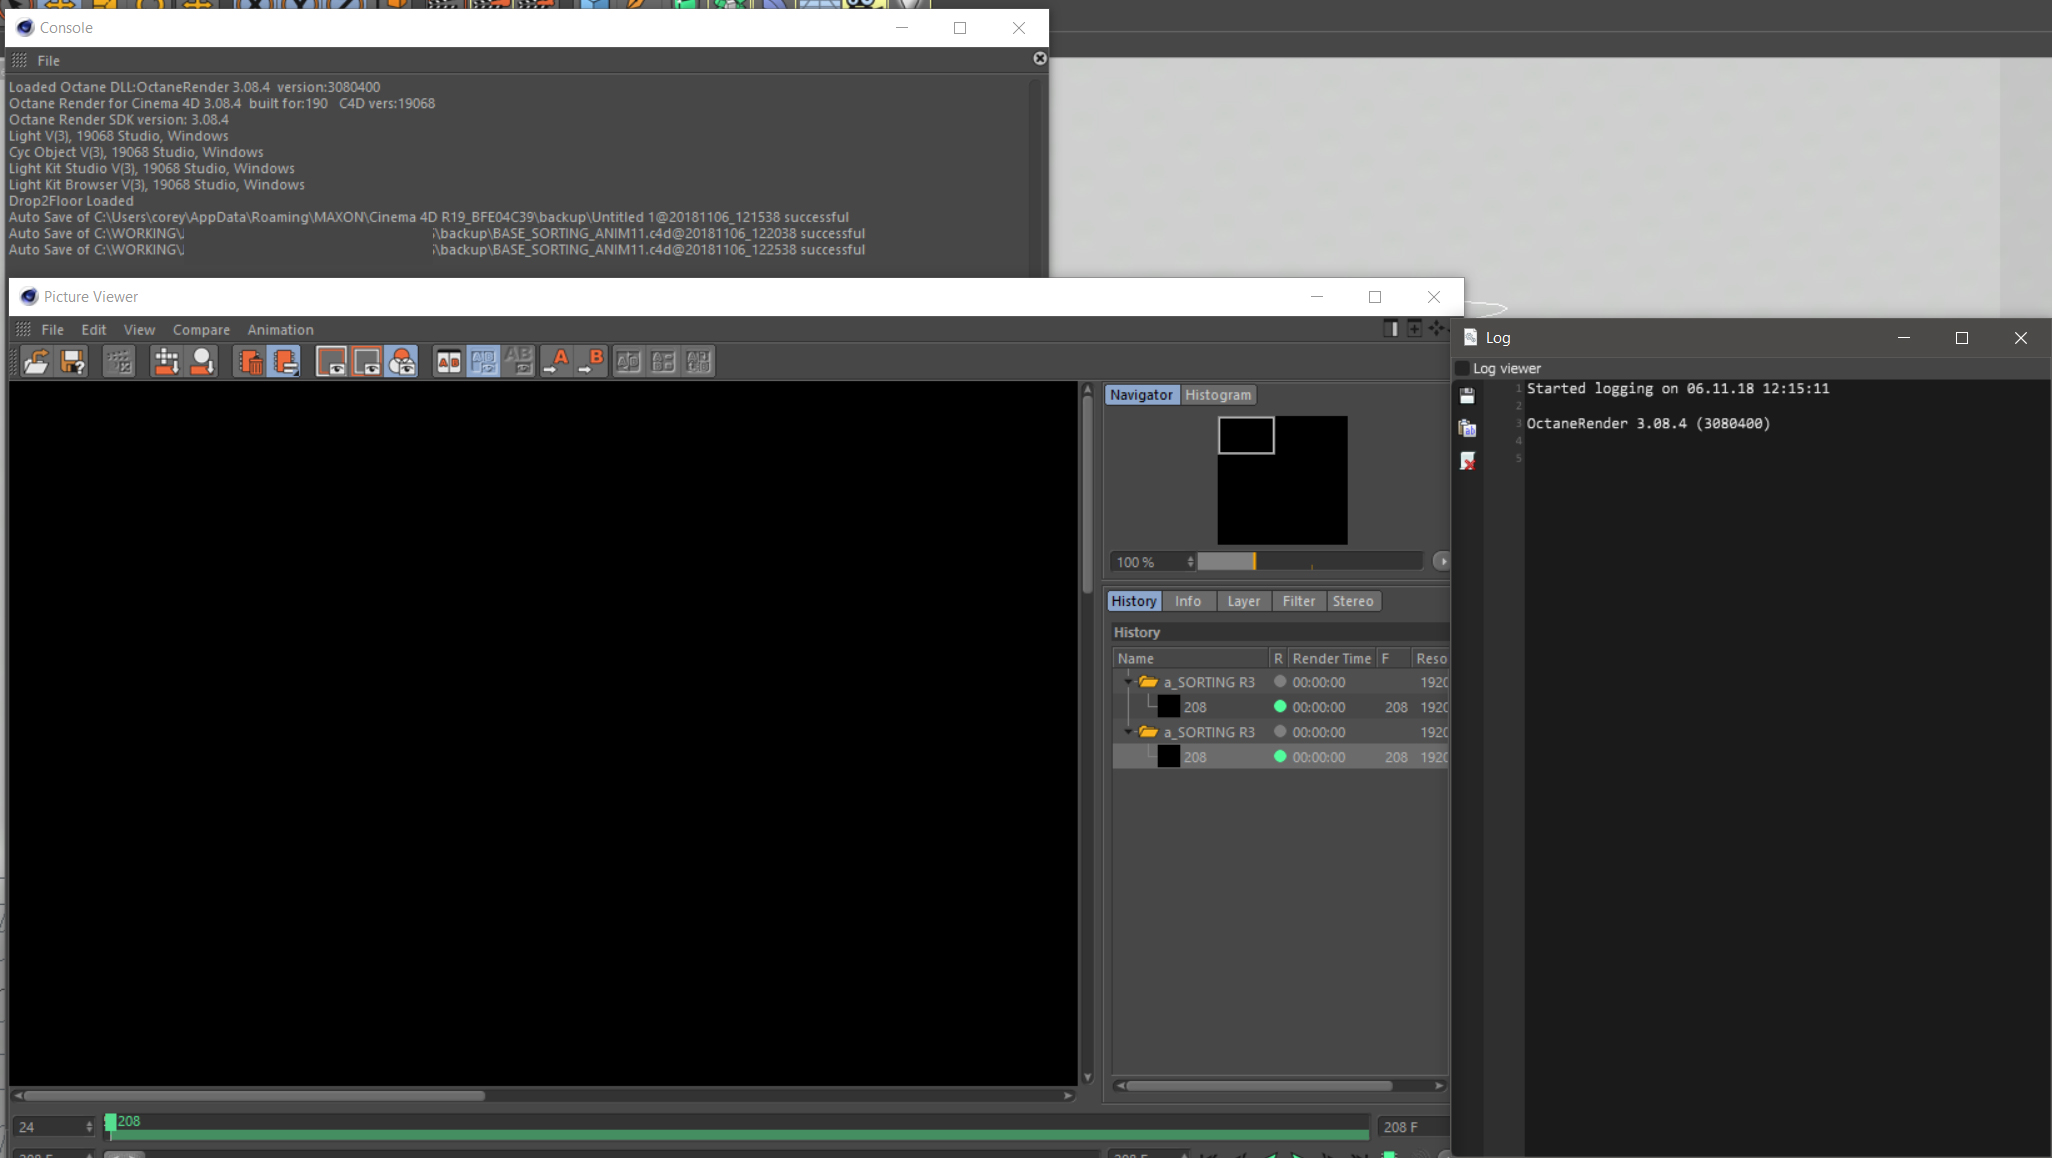Click the Clear All Images trash icon
This screenshot has width=2052, height=1158.
tap(250, 362)
